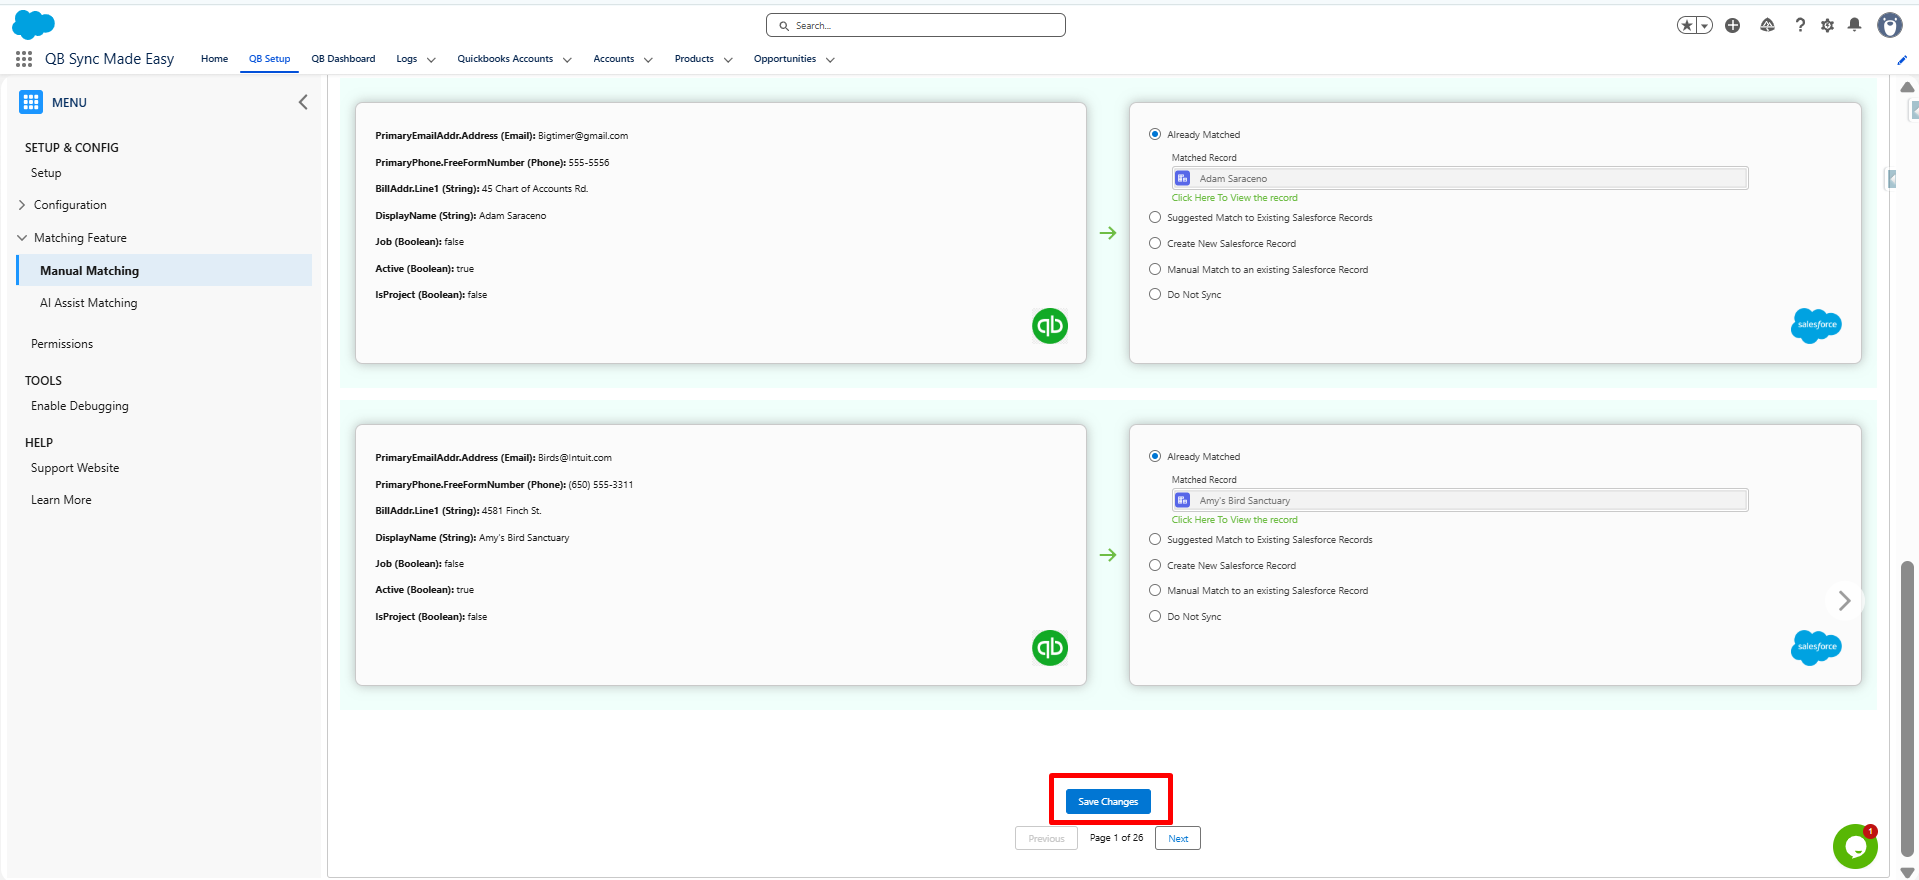Collapse the Matching Feature section

pyautogui.click(x=22, y=238)
